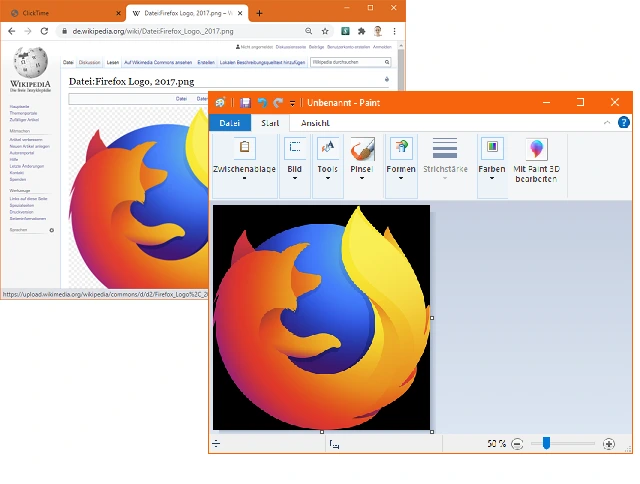Switch to the ClickTime browser tab
Image resolution: width=640 pixels, height=484 pixels.
[x=65, y=13]
